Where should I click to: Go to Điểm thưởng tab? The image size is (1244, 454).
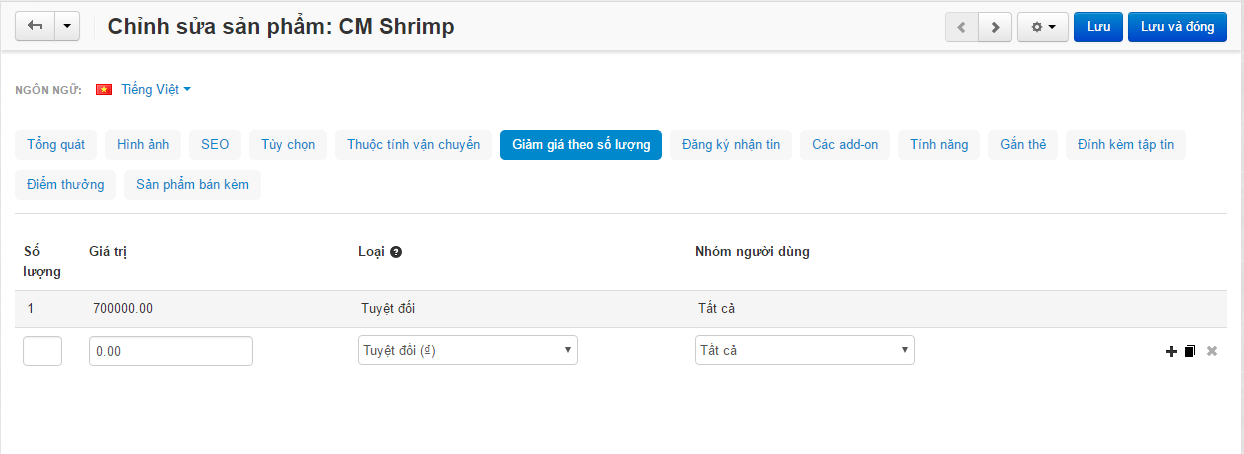coord(66,185)
